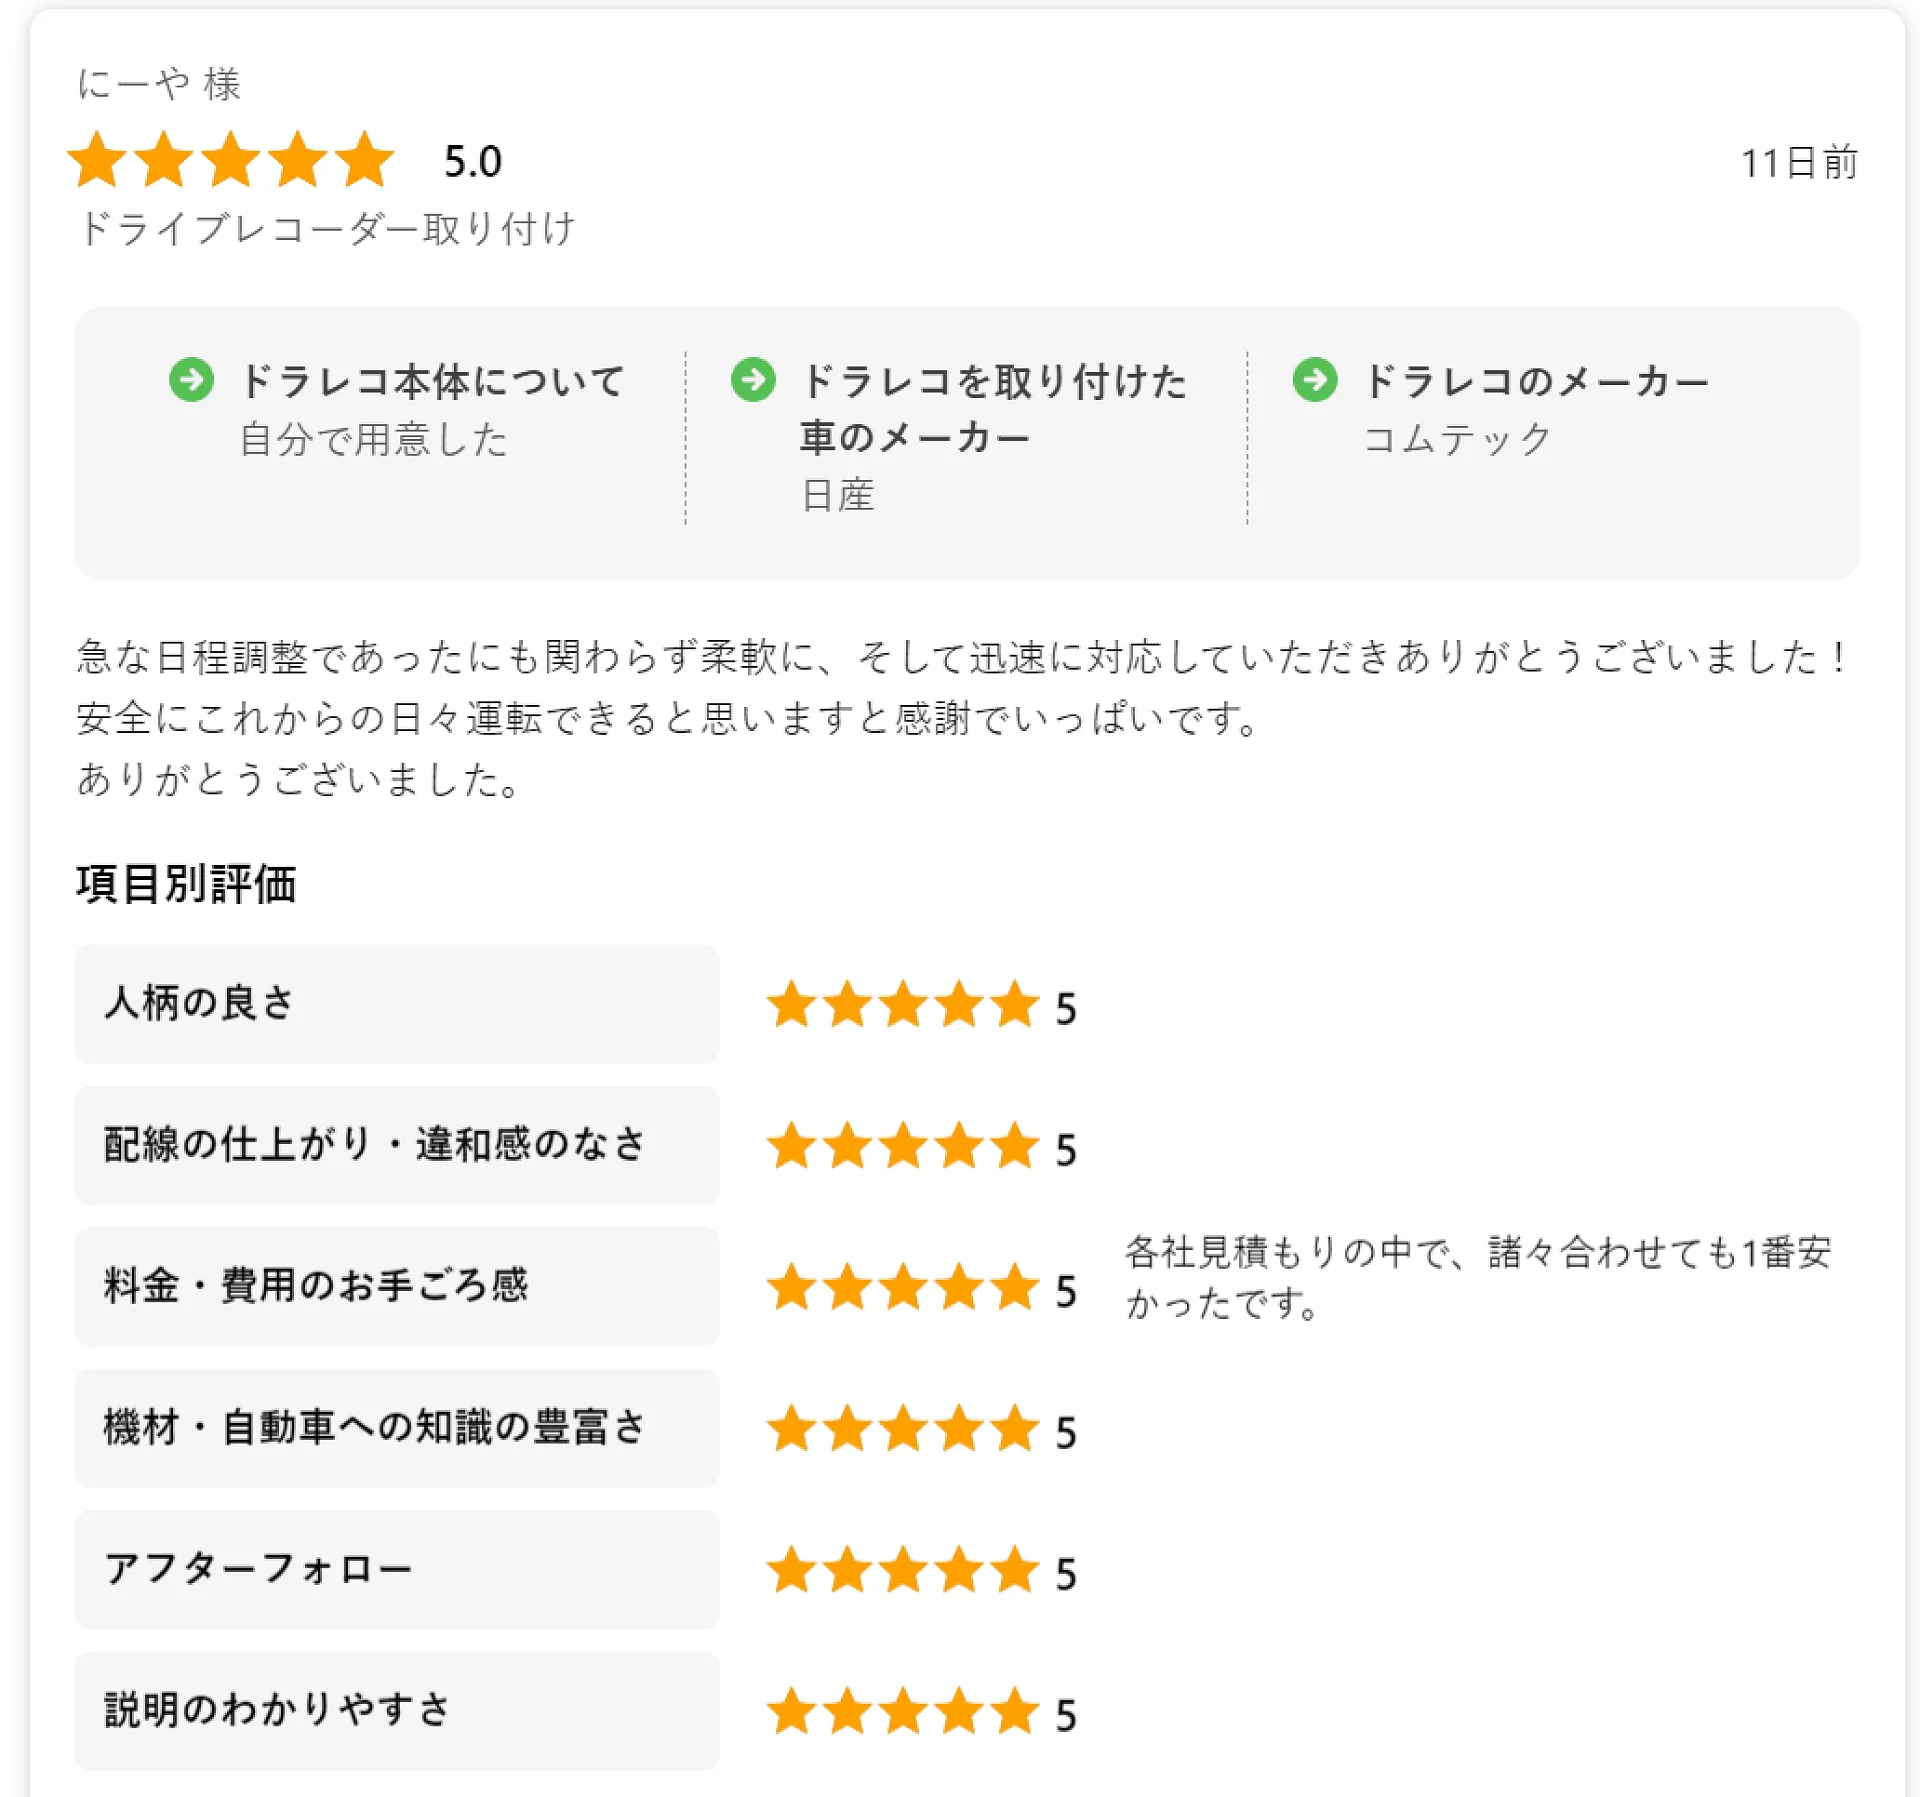Click the 11日前 review date
The width and height of the screenshot is (1920, 1797).
point(1799,162)
